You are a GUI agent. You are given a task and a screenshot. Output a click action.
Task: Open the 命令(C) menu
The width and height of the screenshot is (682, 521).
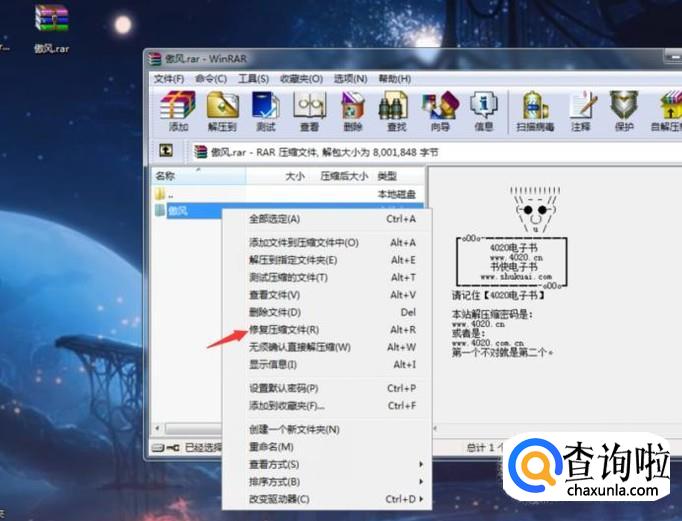tap(211, 79)
